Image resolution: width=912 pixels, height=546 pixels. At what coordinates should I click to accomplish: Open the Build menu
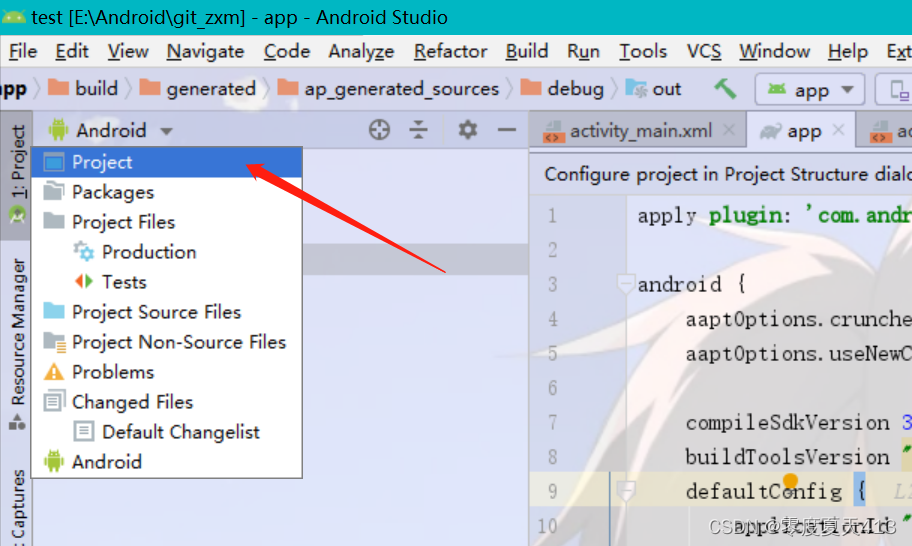527,52
